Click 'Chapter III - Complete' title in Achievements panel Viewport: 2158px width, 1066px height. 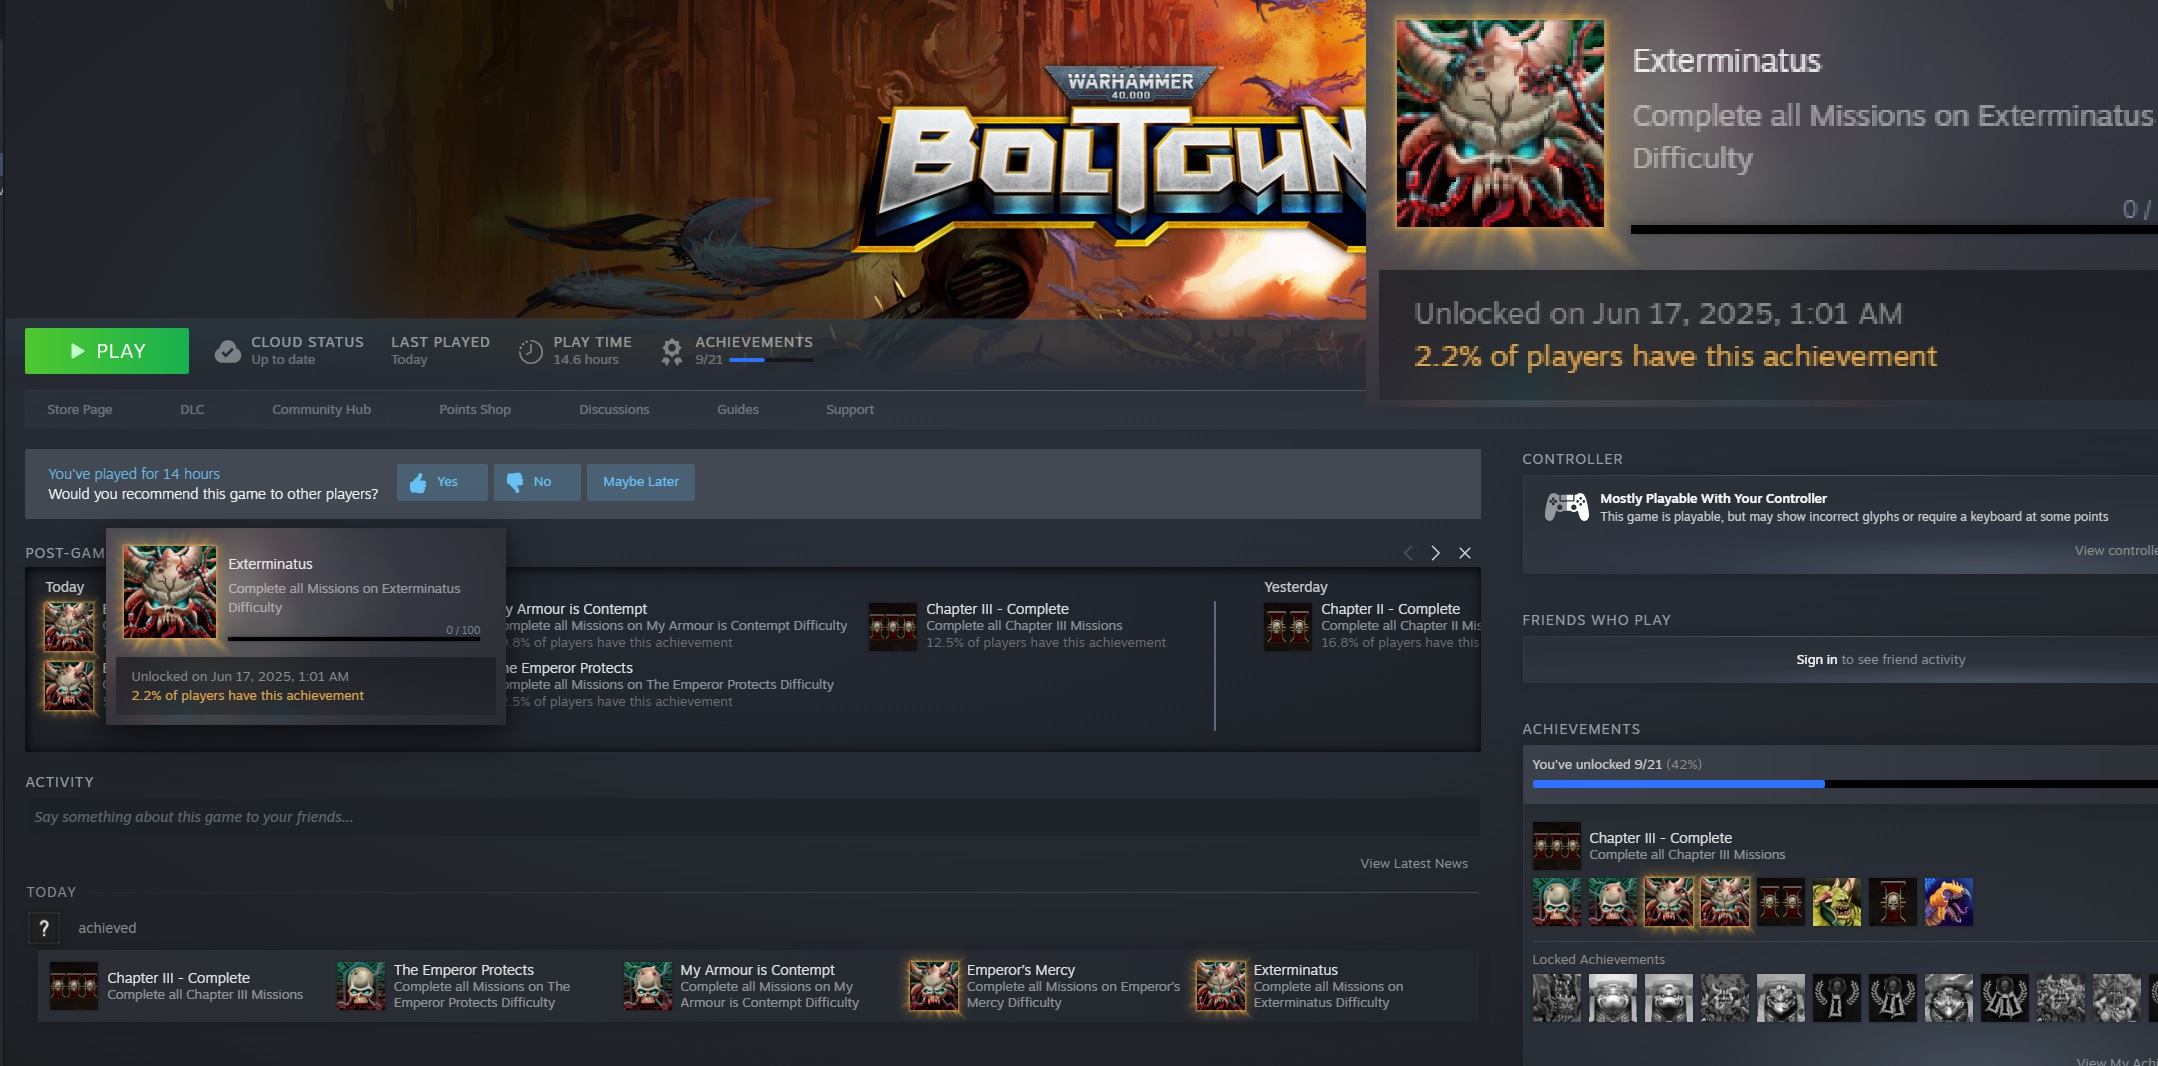[x=1660, y=838]
